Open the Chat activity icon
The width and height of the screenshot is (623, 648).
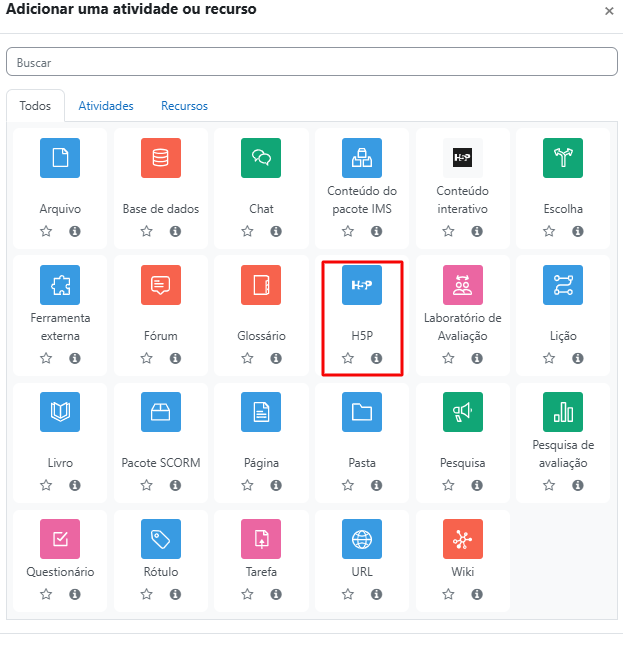[261, 158]
